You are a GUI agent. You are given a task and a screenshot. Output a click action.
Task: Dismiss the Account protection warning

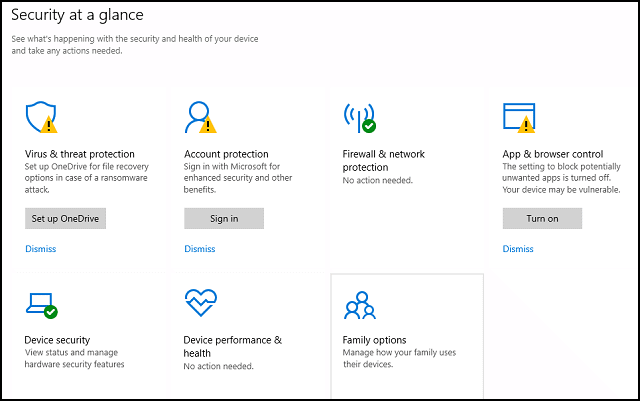coord(200,249)
